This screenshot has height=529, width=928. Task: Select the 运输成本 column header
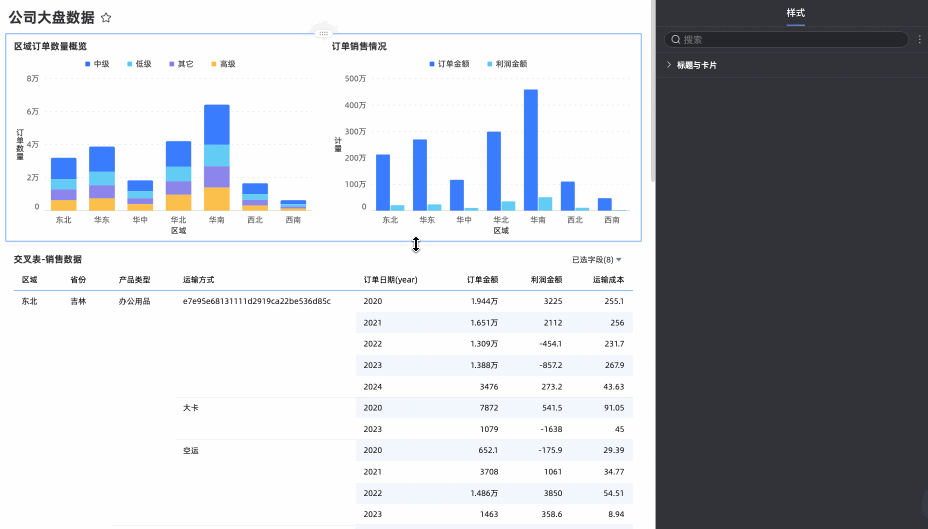pos(608,280)
